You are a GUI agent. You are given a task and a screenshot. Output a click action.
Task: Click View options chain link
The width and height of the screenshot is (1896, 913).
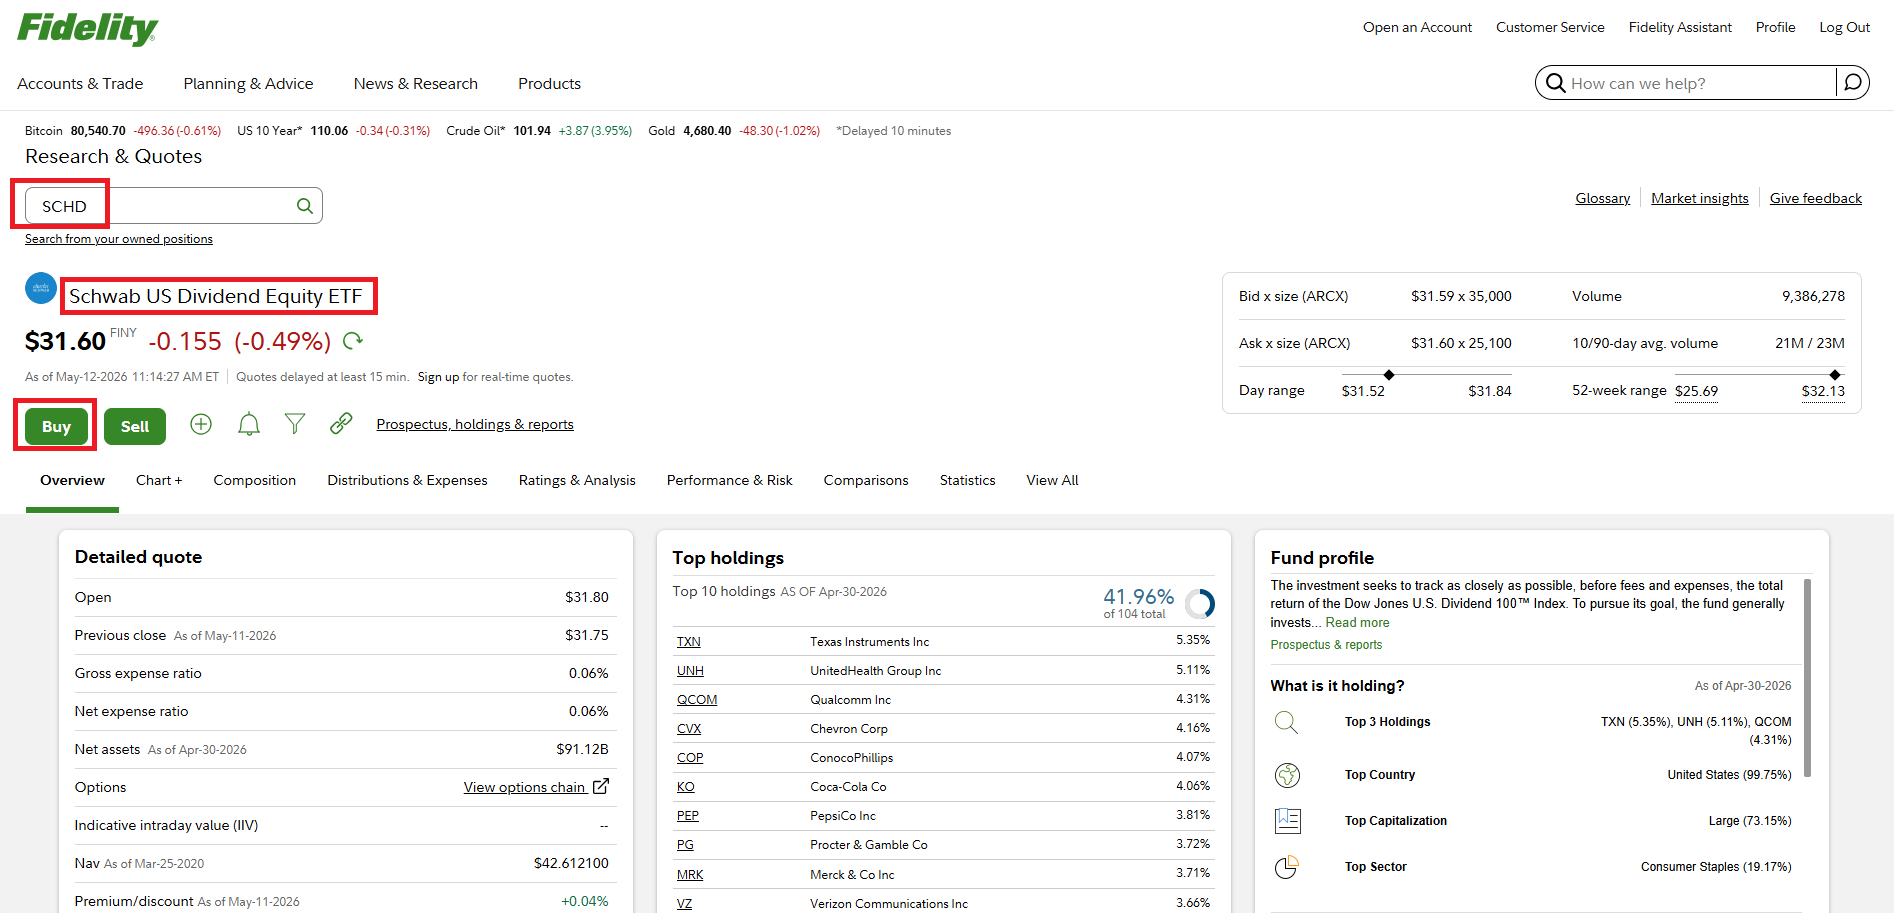point(525,787)
